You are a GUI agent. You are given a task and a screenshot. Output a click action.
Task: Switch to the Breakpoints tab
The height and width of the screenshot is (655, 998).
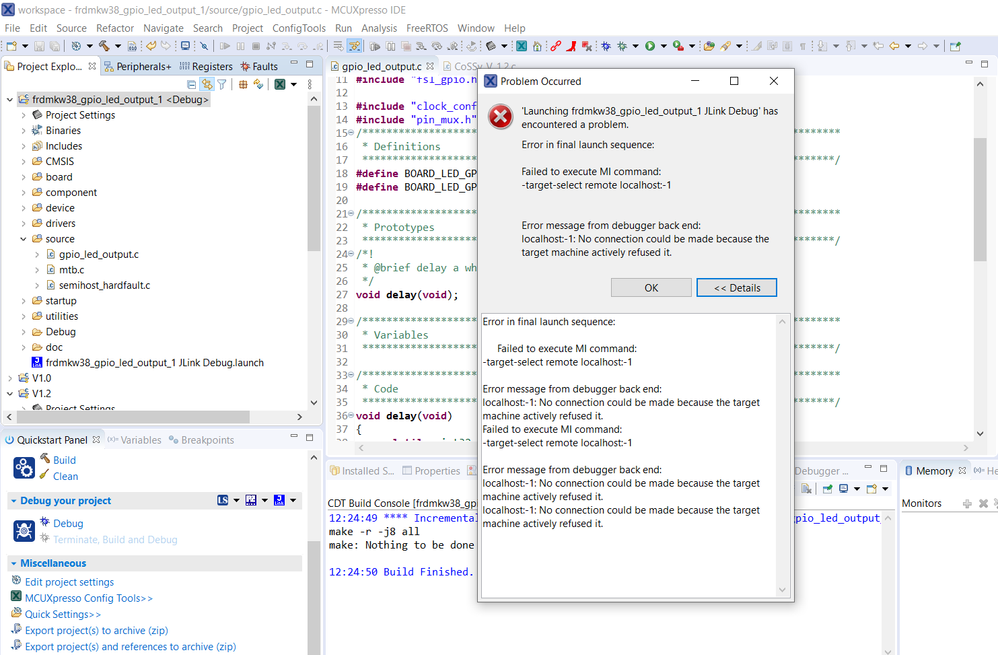click(201, 440)
